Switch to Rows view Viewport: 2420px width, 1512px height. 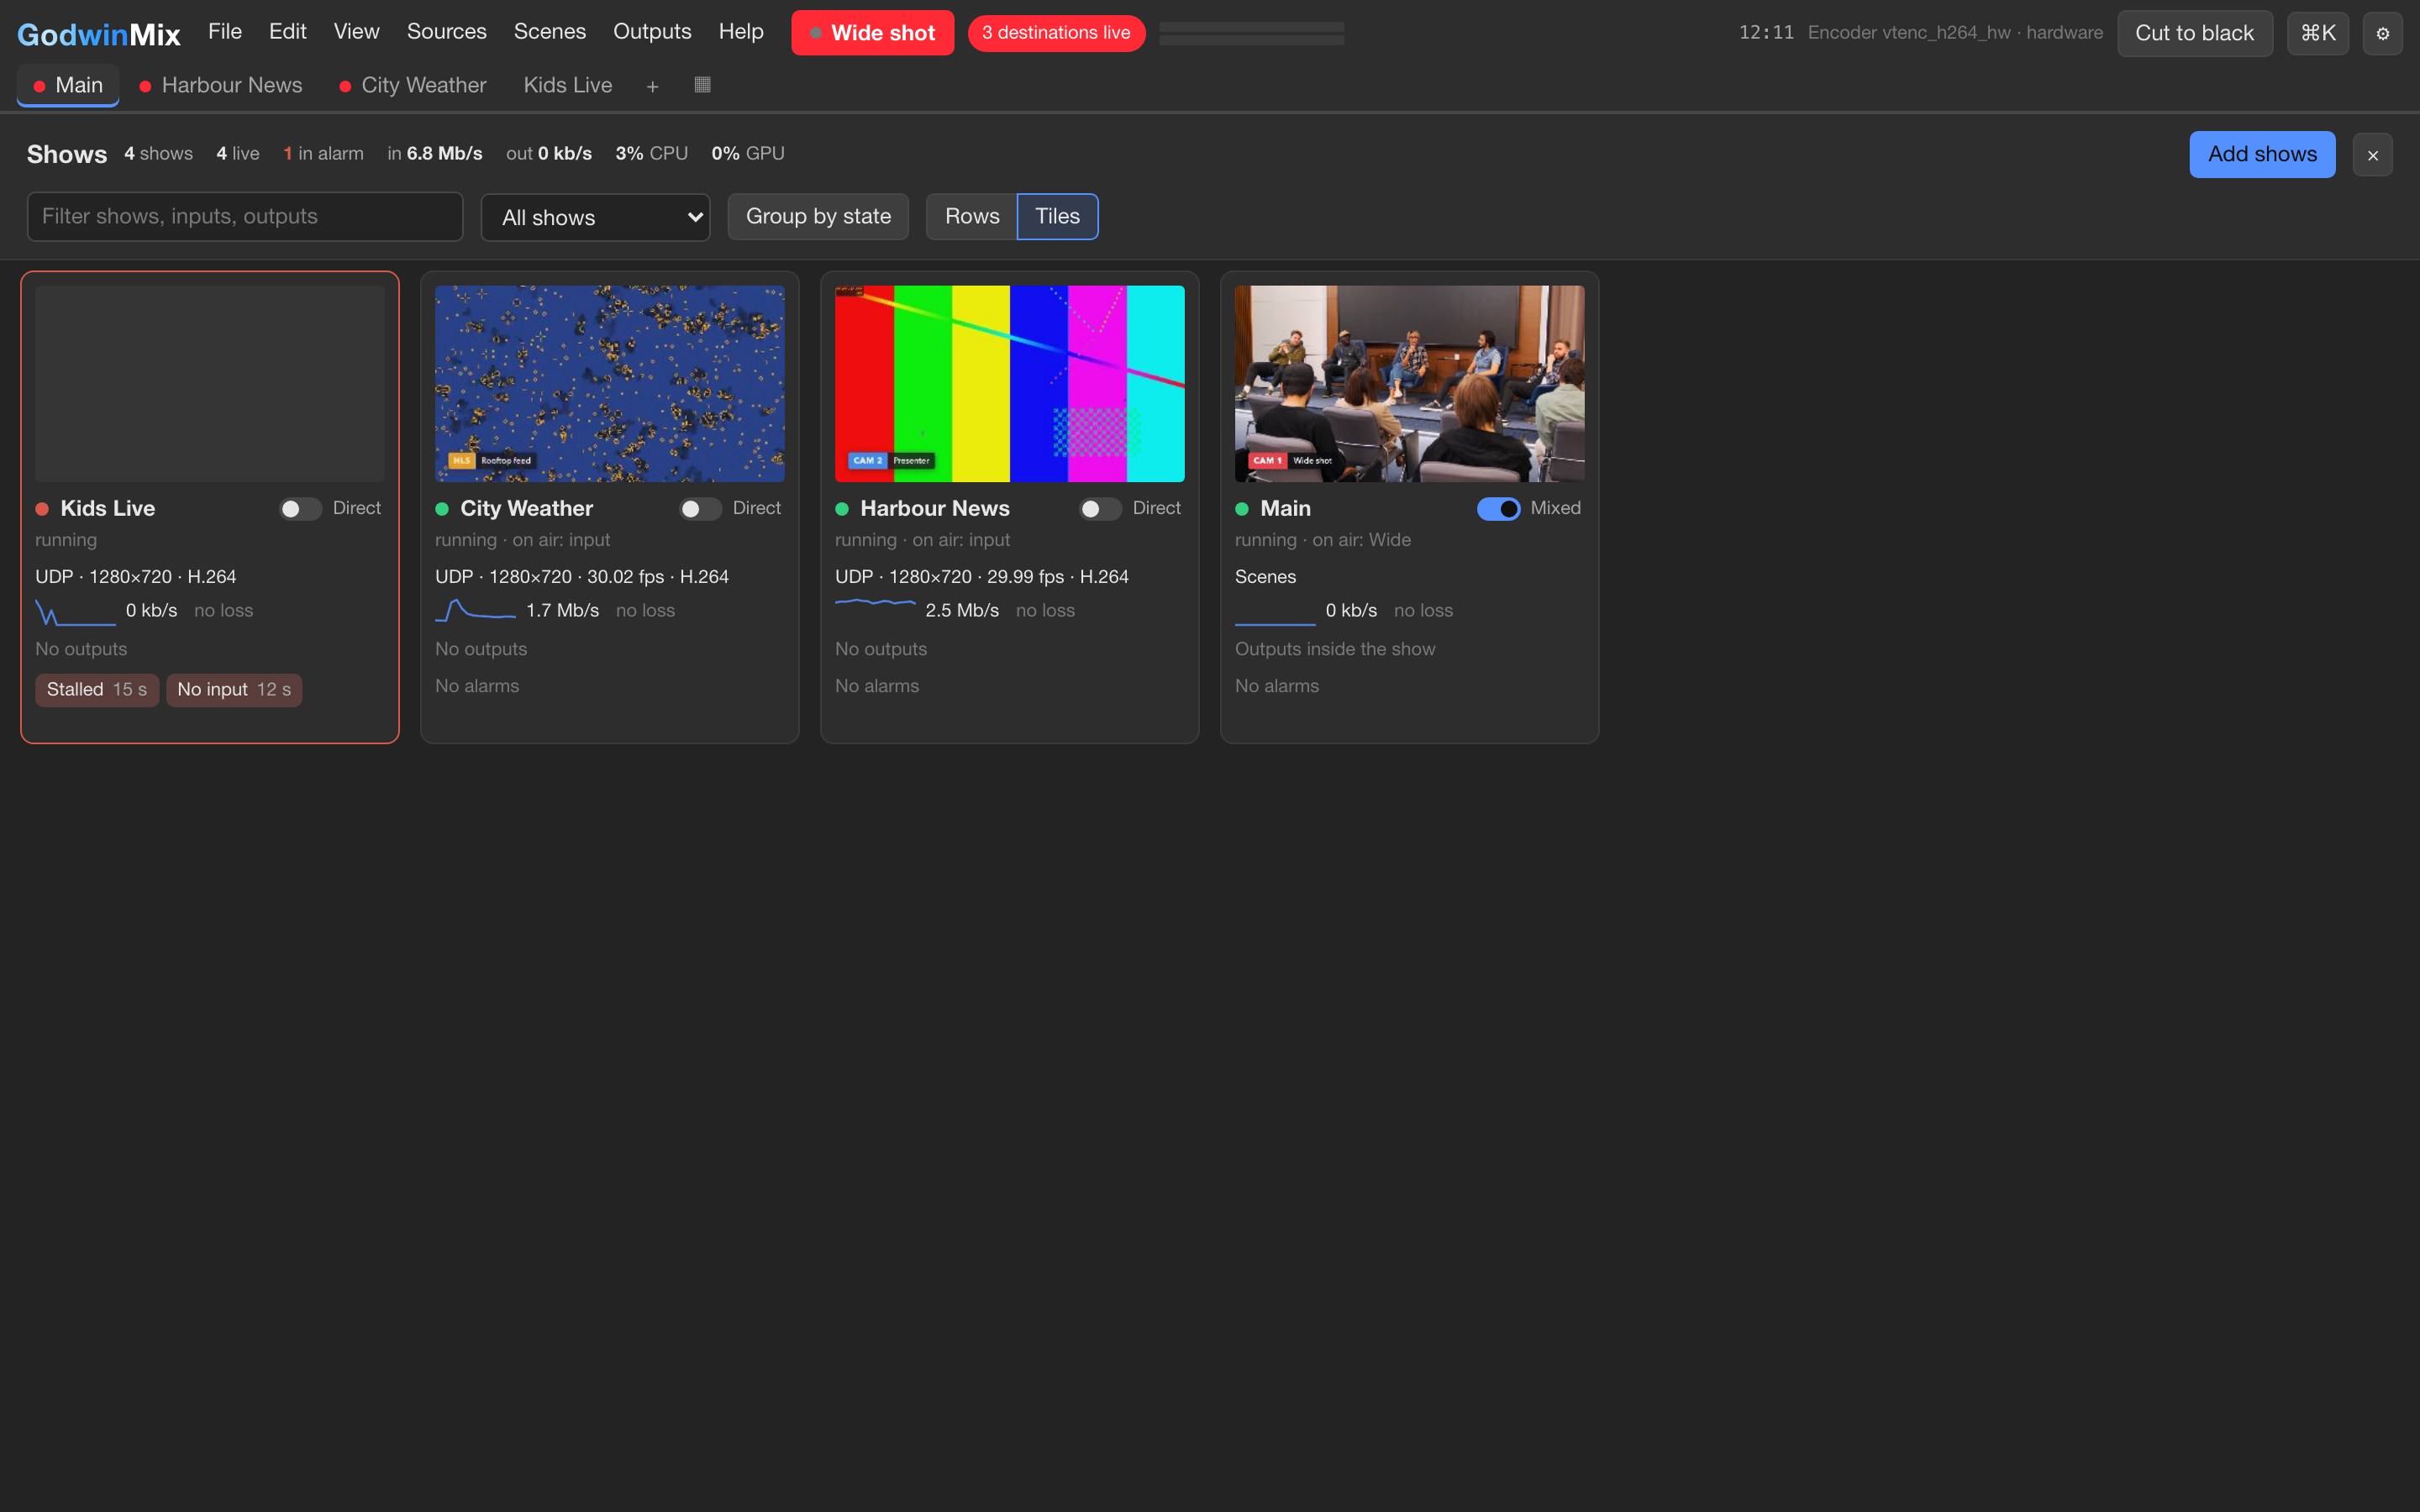(971, 217)
